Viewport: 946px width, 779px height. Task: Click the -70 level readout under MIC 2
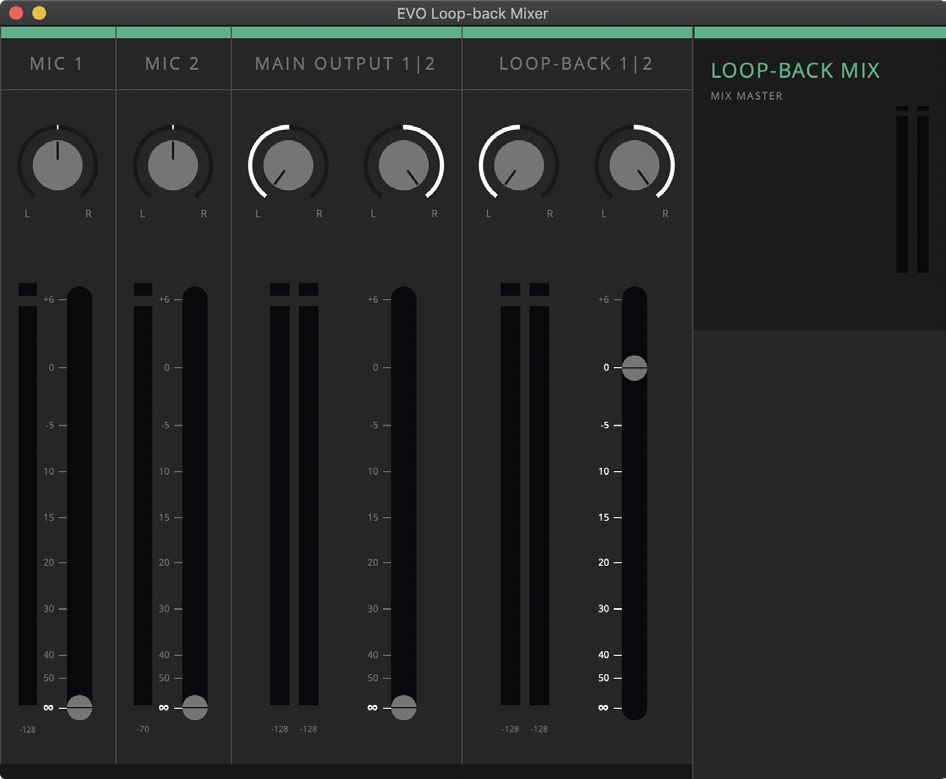point(143,729)
